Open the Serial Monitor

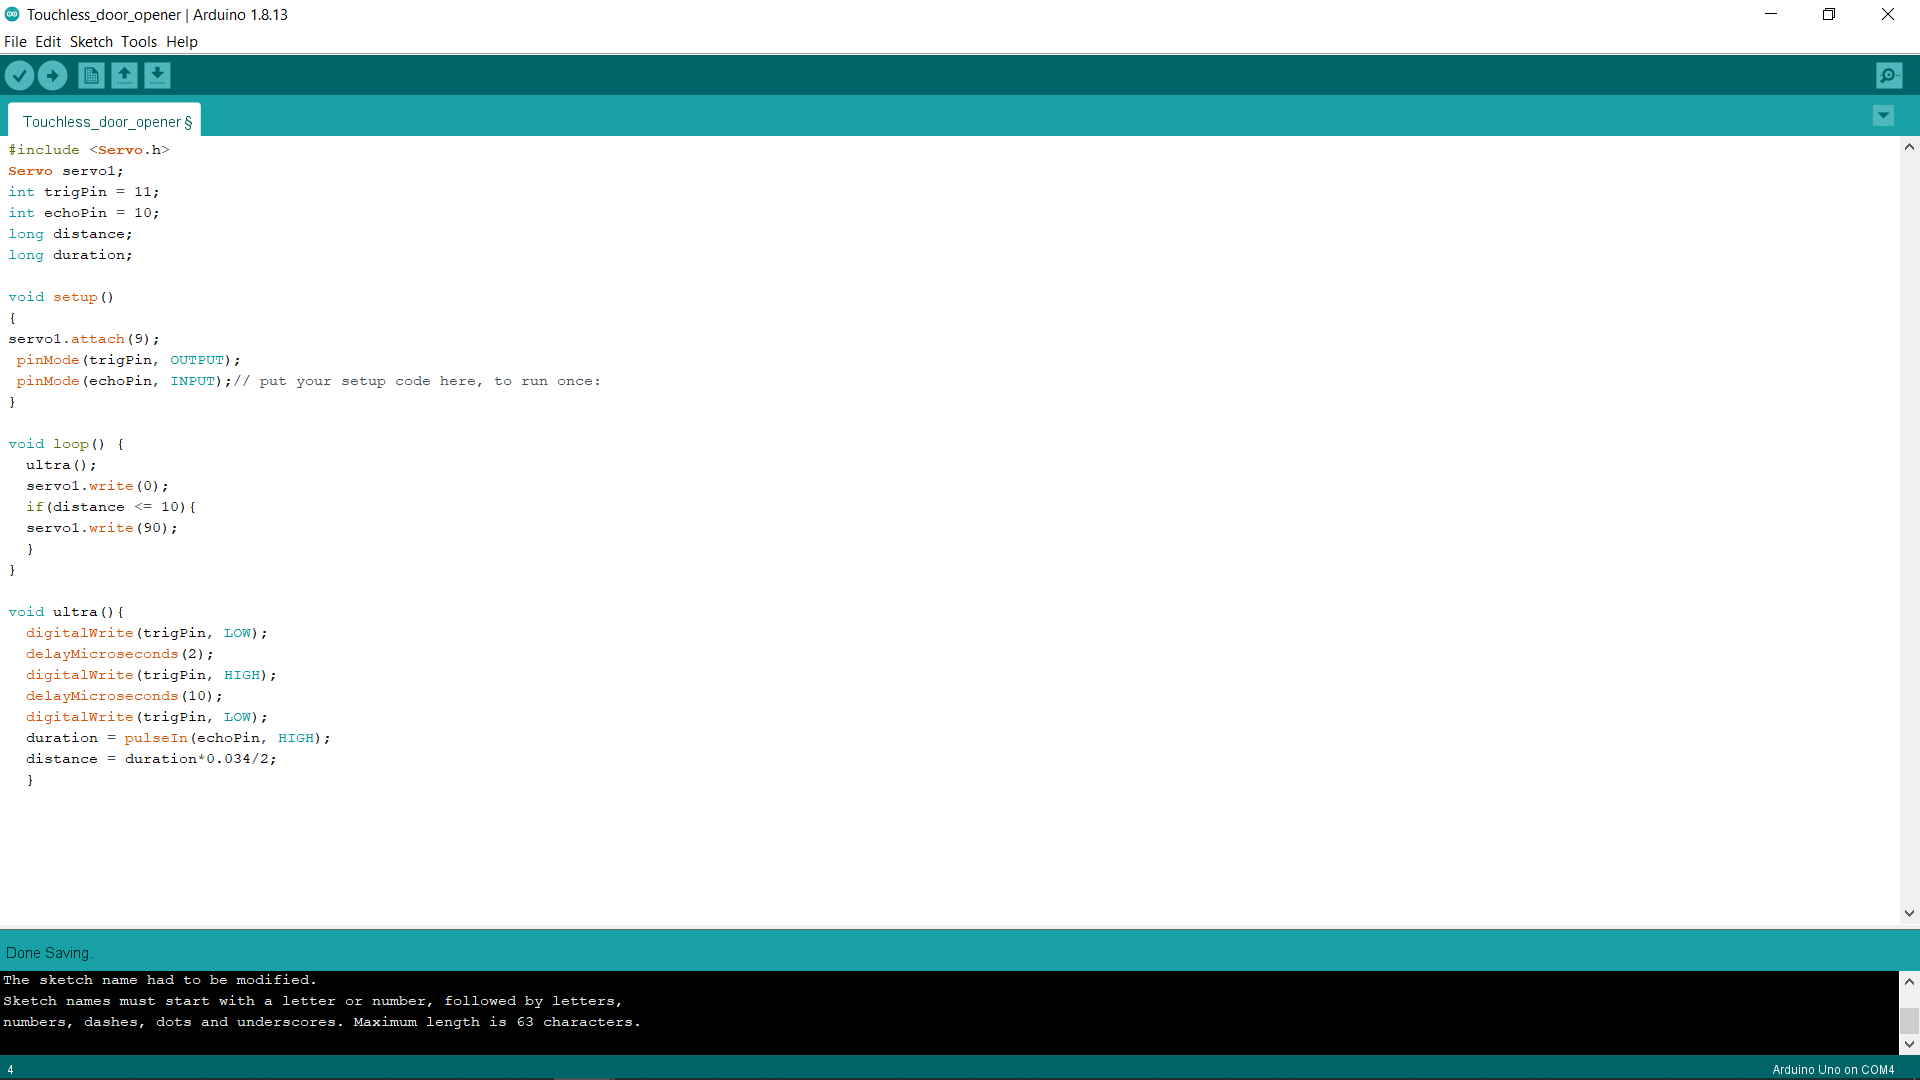[1888, 75]
